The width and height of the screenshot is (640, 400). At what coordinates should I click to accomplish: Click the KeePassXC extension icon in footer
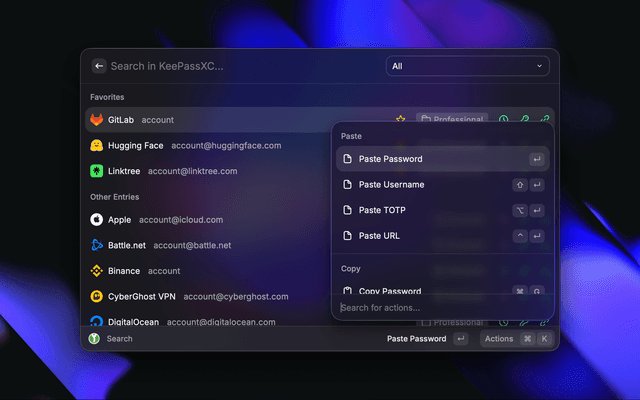pos(93,339)
